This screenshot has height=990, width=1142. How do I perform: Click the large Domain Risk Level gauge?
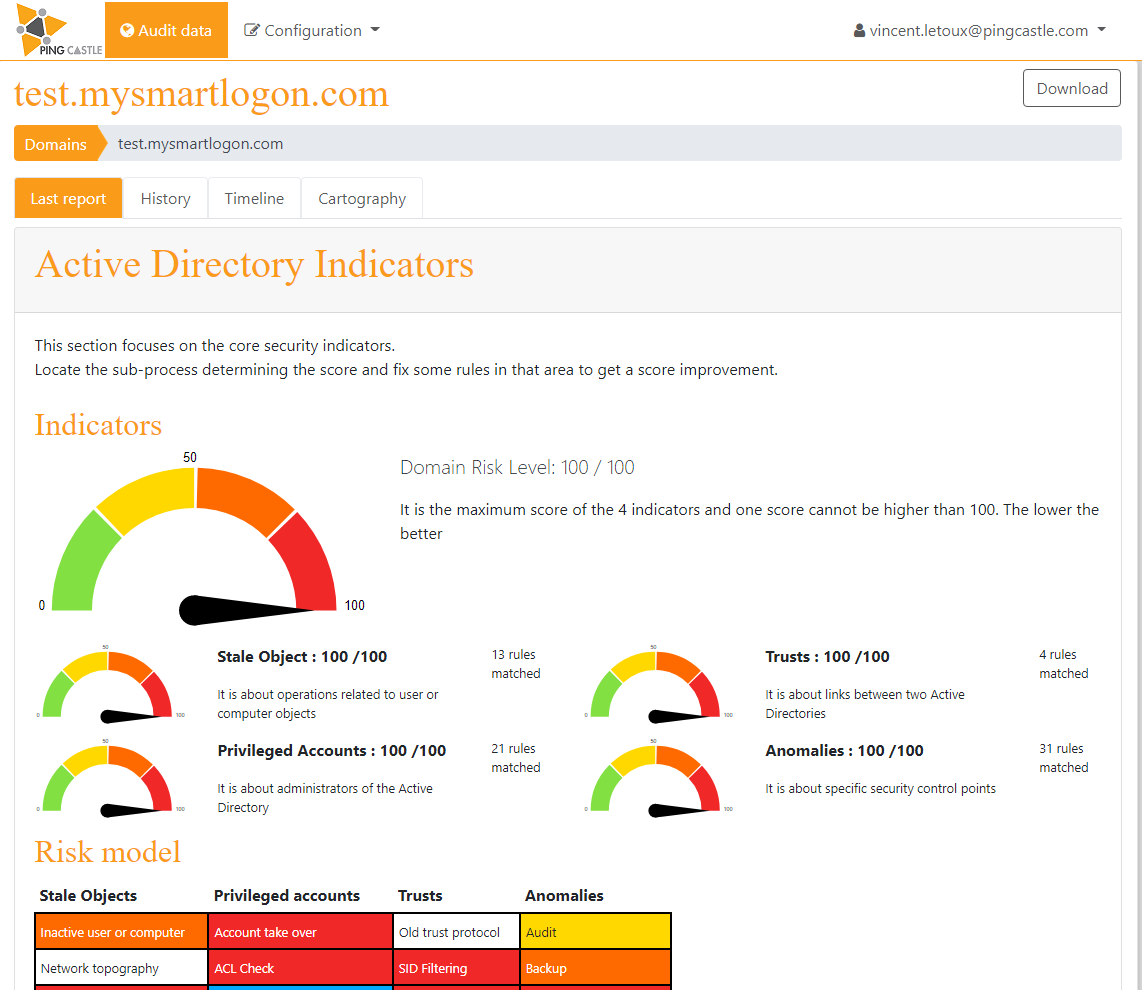[195, 545]
